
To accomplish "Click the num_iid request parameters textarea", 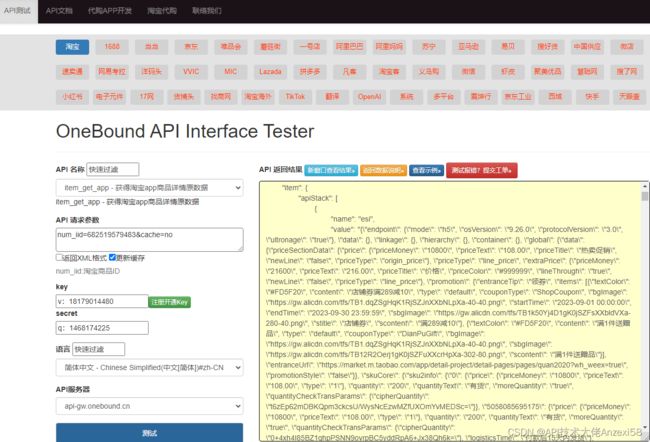I will pyautogui.click(x=149, y=240).
